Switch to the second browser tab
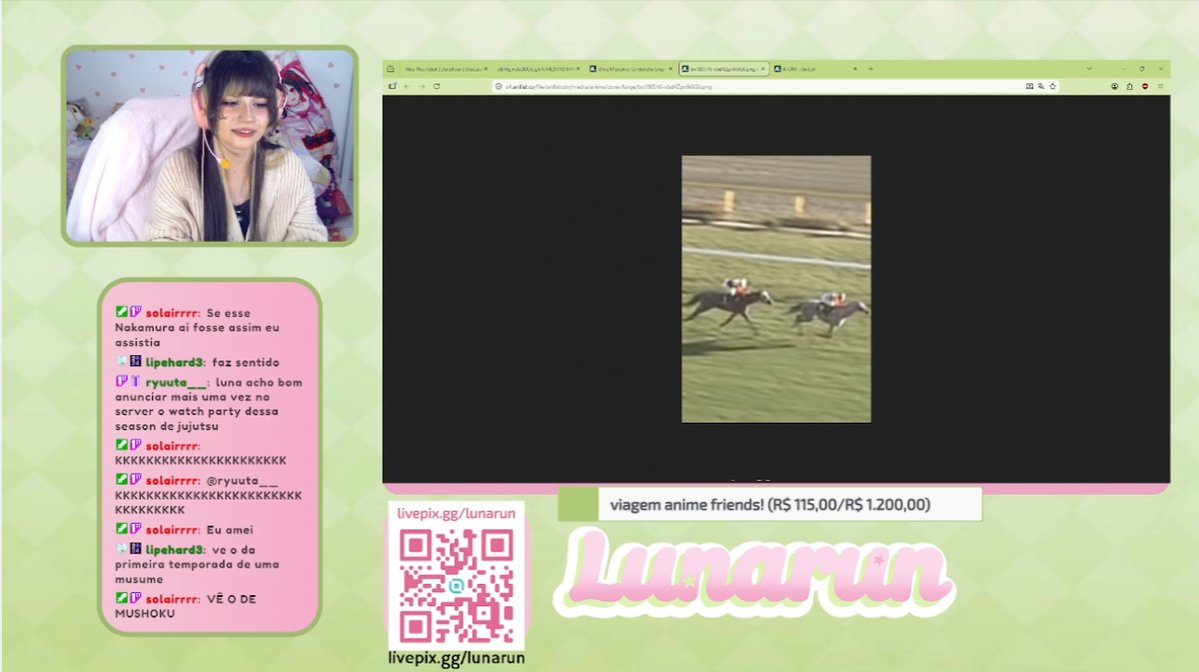This screenshot has height=672, width=1199. (x=538, y=69)
